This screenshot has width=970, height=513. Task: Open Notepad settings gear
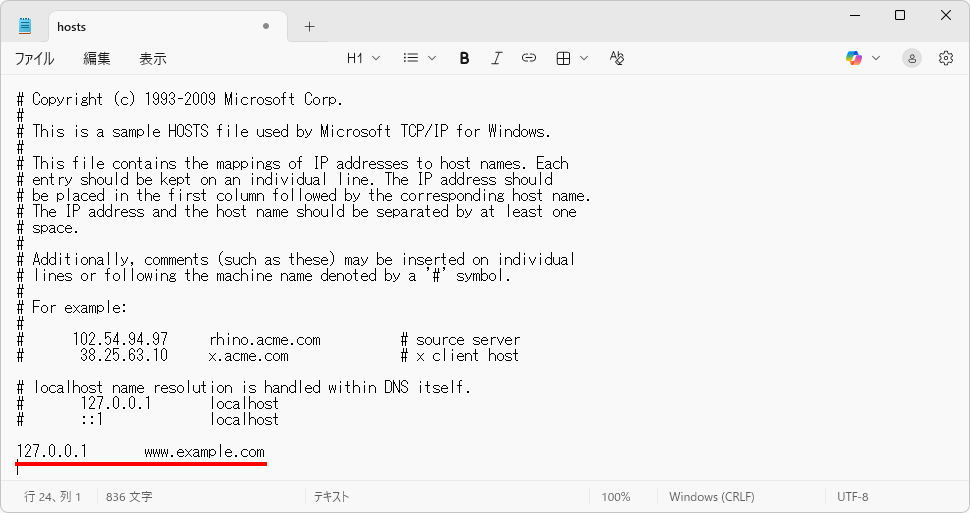[946, 58]
